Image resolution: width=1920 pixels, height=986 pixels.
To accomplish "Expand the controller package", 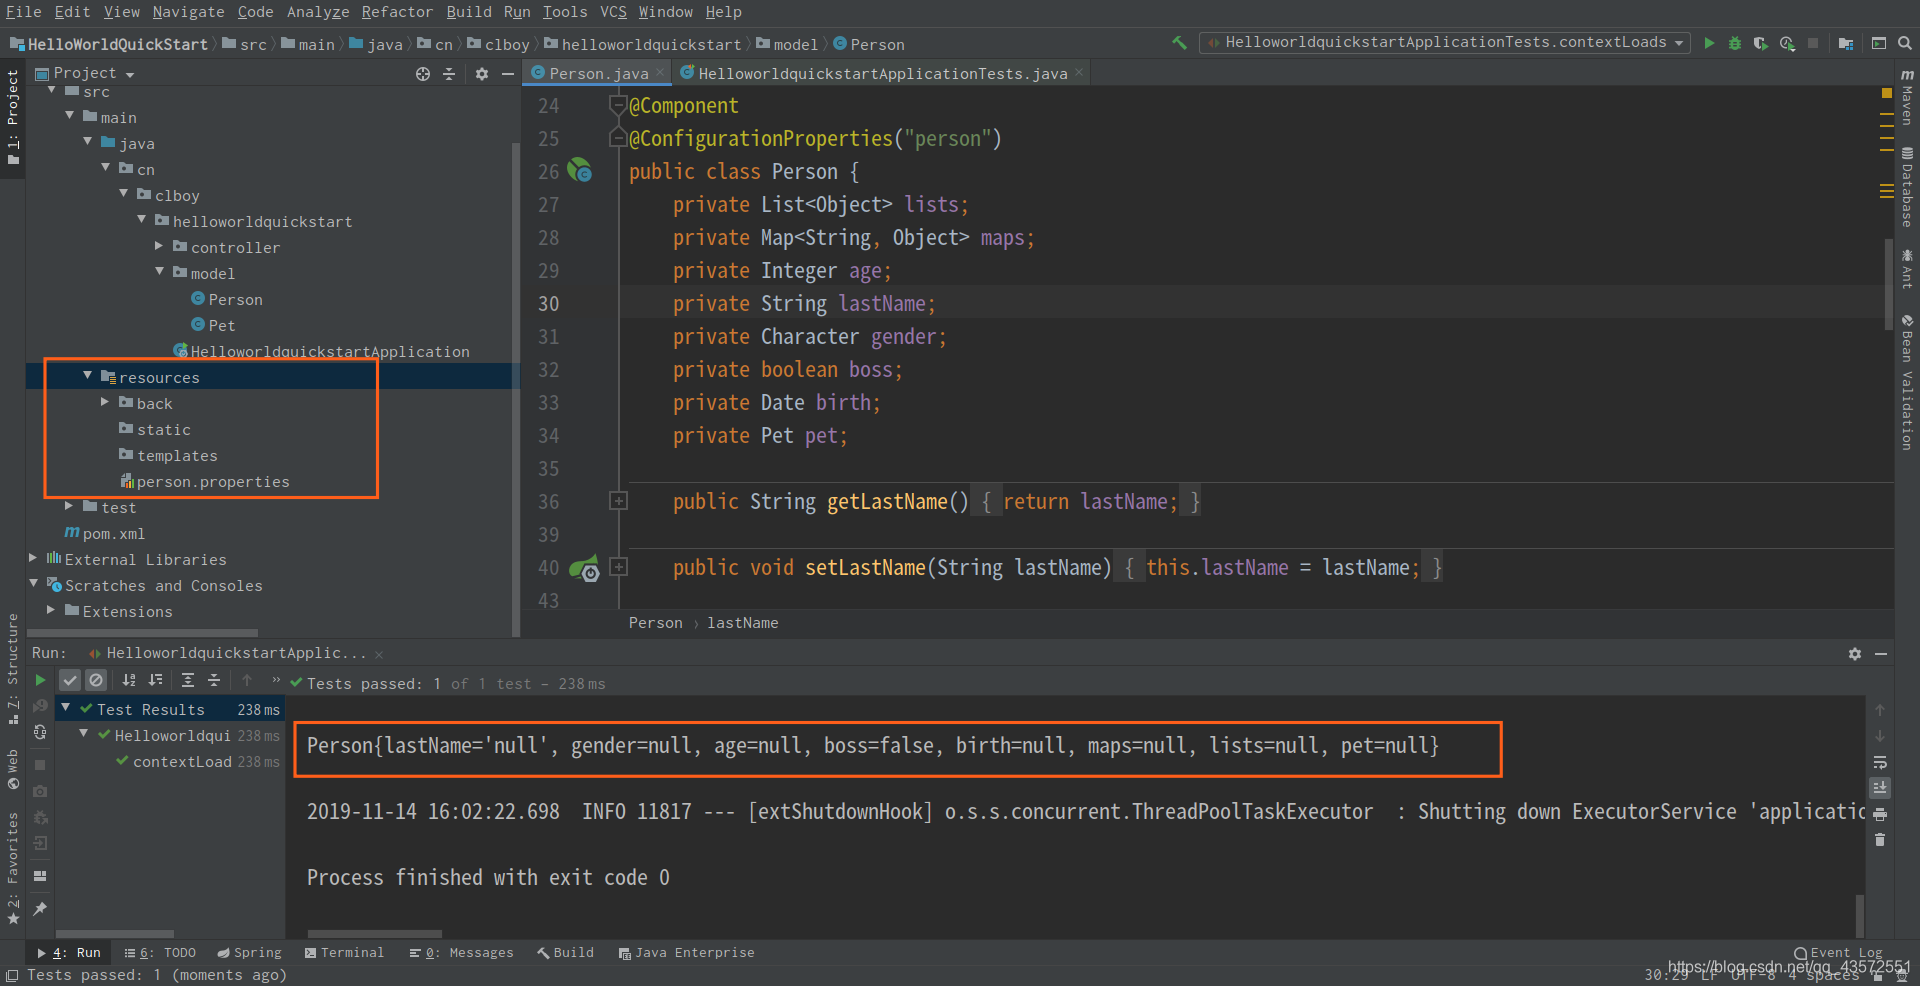I will pos(159,246).
